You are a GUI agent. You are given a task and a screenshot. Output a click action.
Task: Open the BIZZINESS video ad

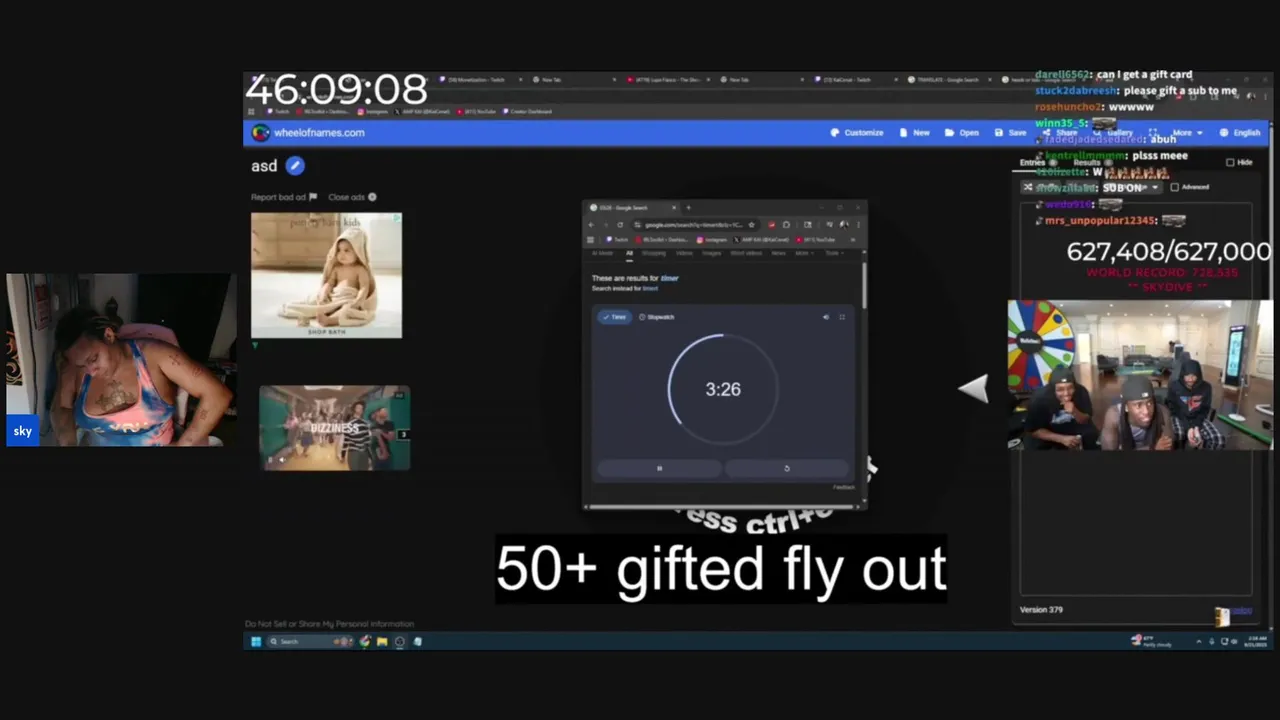point(334,428)
